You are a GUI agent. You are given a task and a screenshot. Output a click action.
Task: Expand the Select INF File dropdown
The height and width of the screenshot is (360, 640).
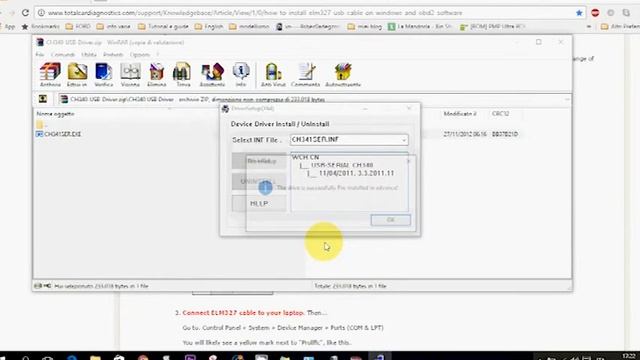[x=404, y=140]
